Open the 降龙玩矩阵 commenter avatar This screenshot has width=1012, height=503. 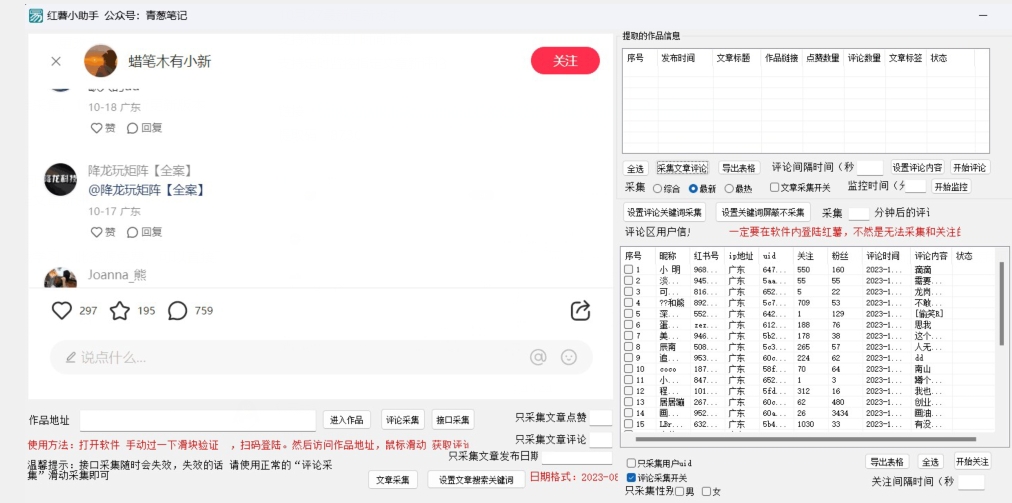coord(60,180)
